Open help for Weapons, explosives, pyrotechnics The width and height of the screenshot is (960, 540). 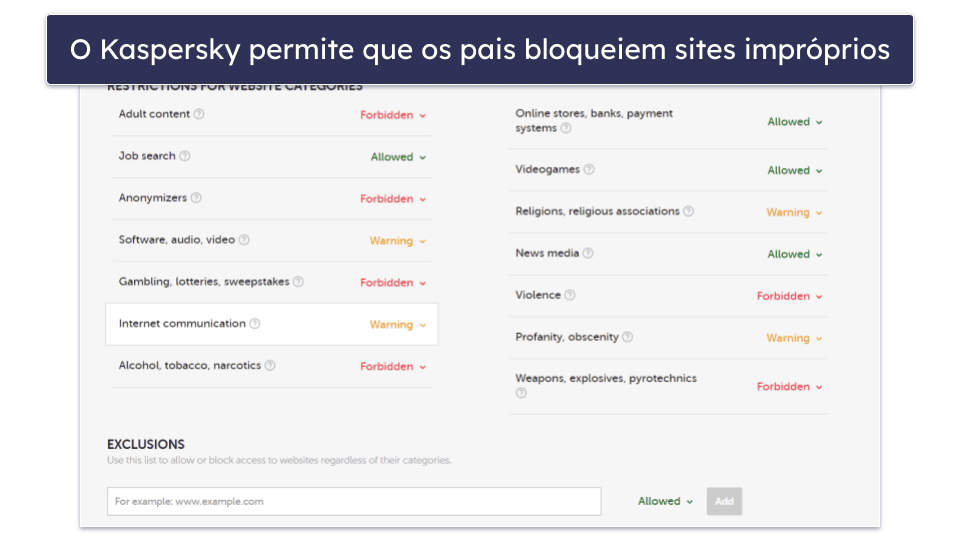point(521,393)
